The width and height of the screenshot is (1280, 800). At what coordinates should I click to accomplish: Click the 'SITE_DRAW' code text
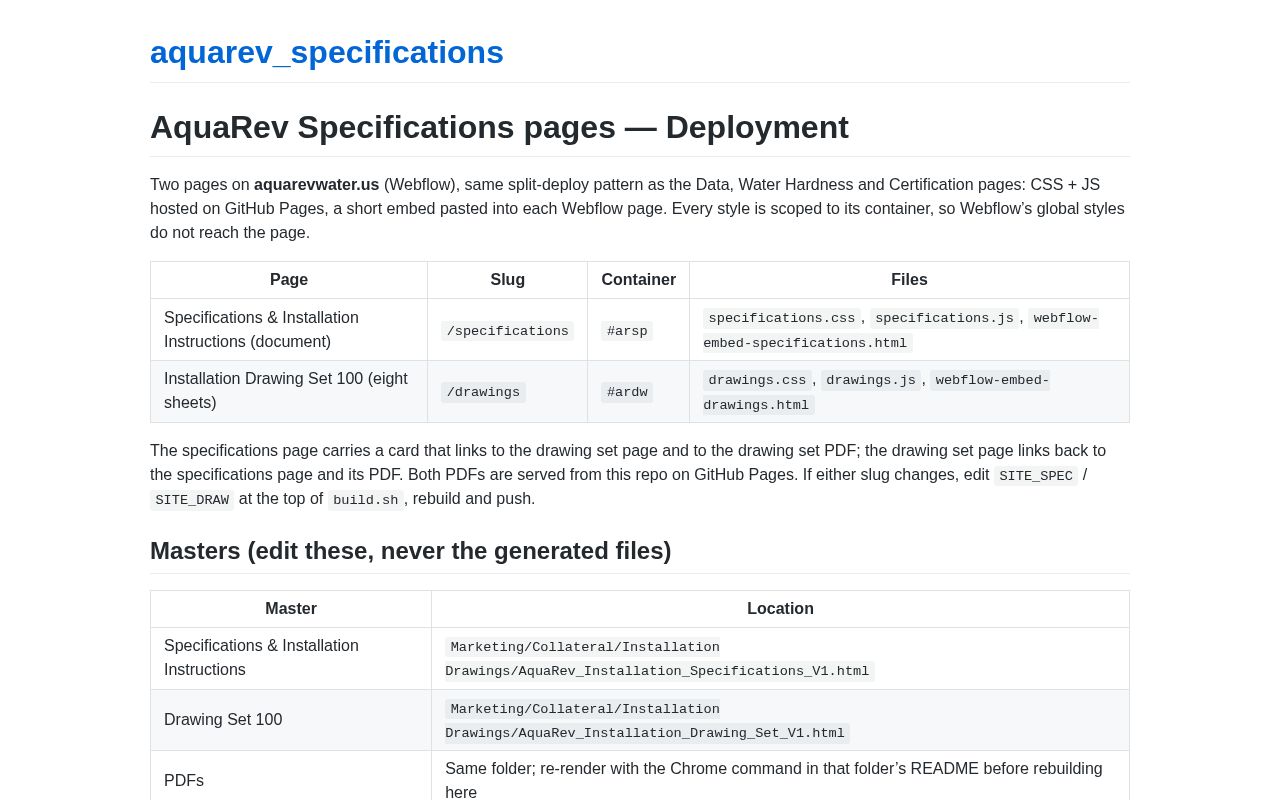point(192,500)
